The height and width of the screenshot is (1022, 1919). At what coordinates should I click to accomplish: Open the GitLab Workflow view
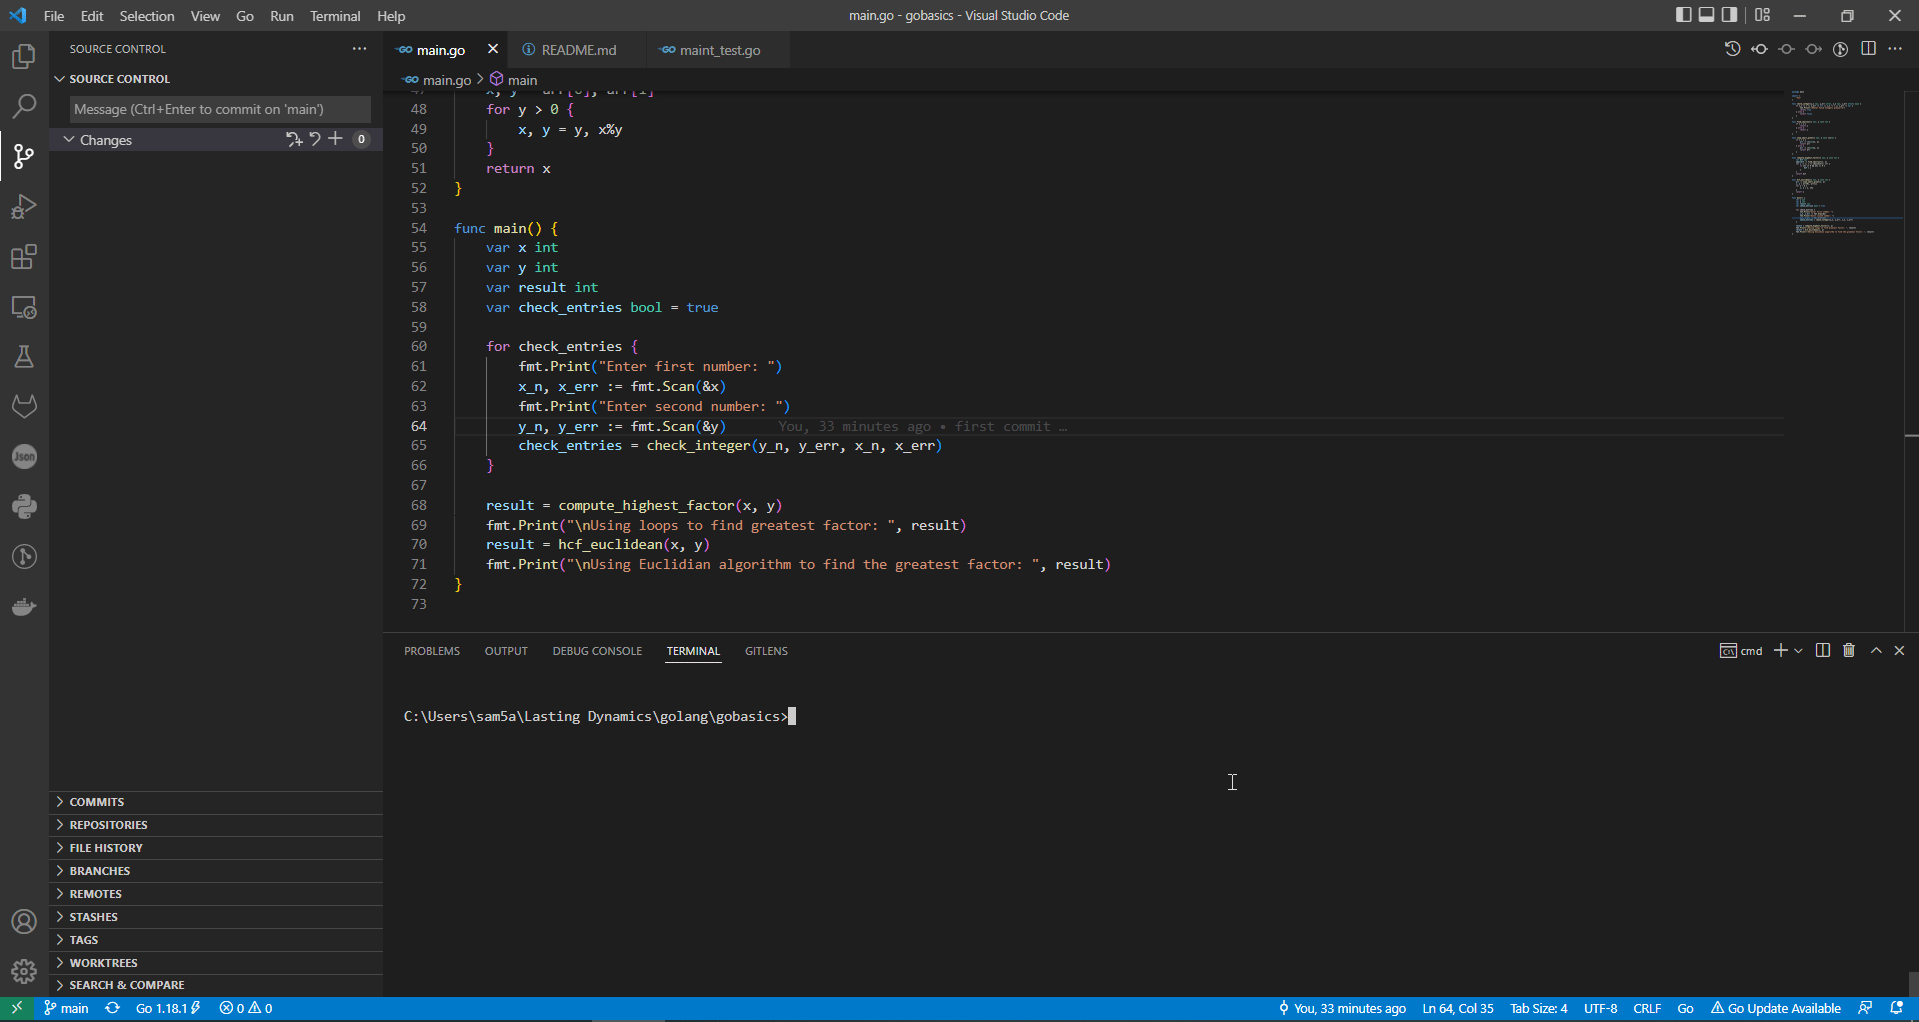click(x=24, y=406)
